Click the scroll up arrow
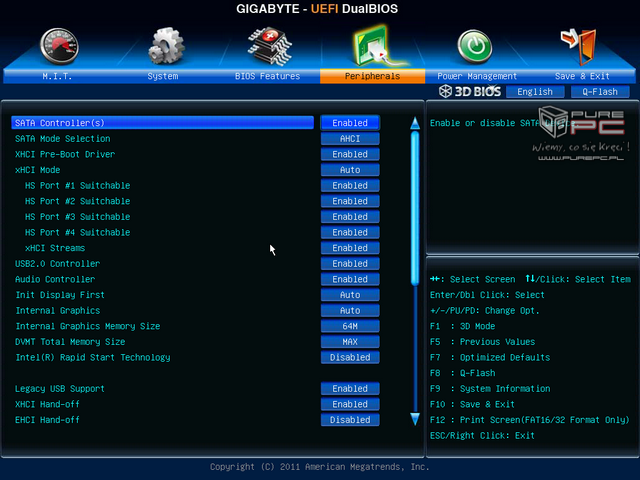This screenshot has height=480, width=640. (x=415, y=123)
